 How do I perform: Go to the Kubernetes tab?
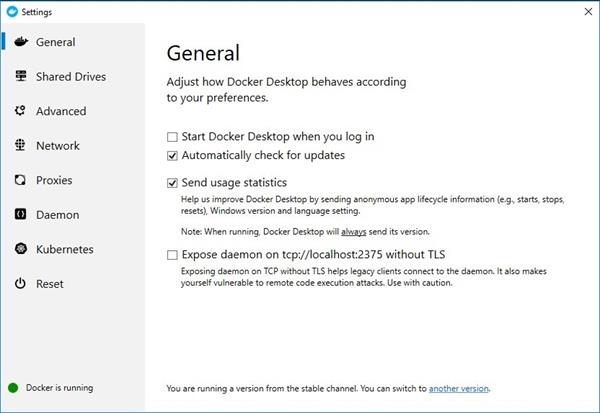(64, 249)
